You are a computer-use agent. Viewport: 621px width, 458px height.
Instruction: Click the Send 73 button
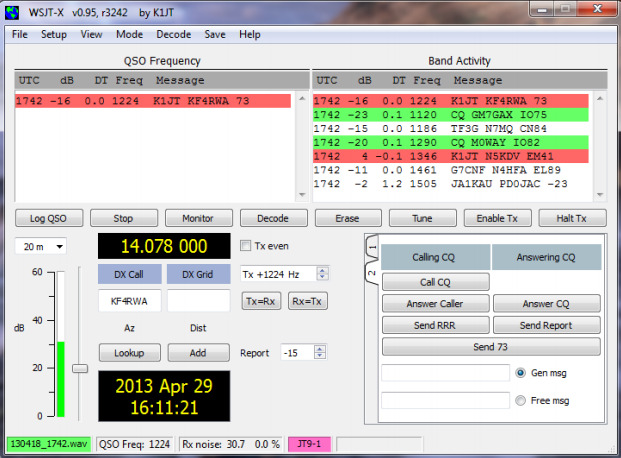point(491,347)
